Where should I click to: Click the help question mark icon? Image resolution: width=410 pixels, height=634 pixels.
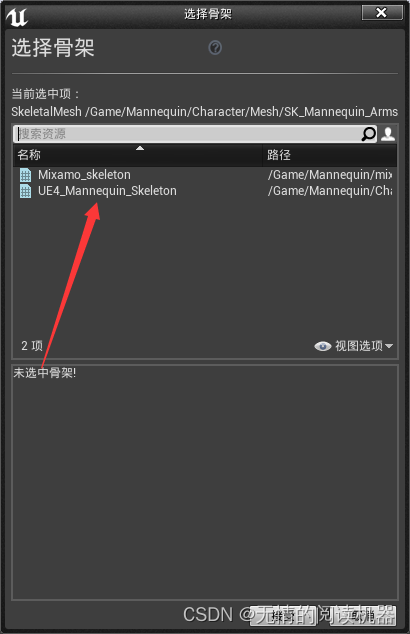(x=215, y=48)
